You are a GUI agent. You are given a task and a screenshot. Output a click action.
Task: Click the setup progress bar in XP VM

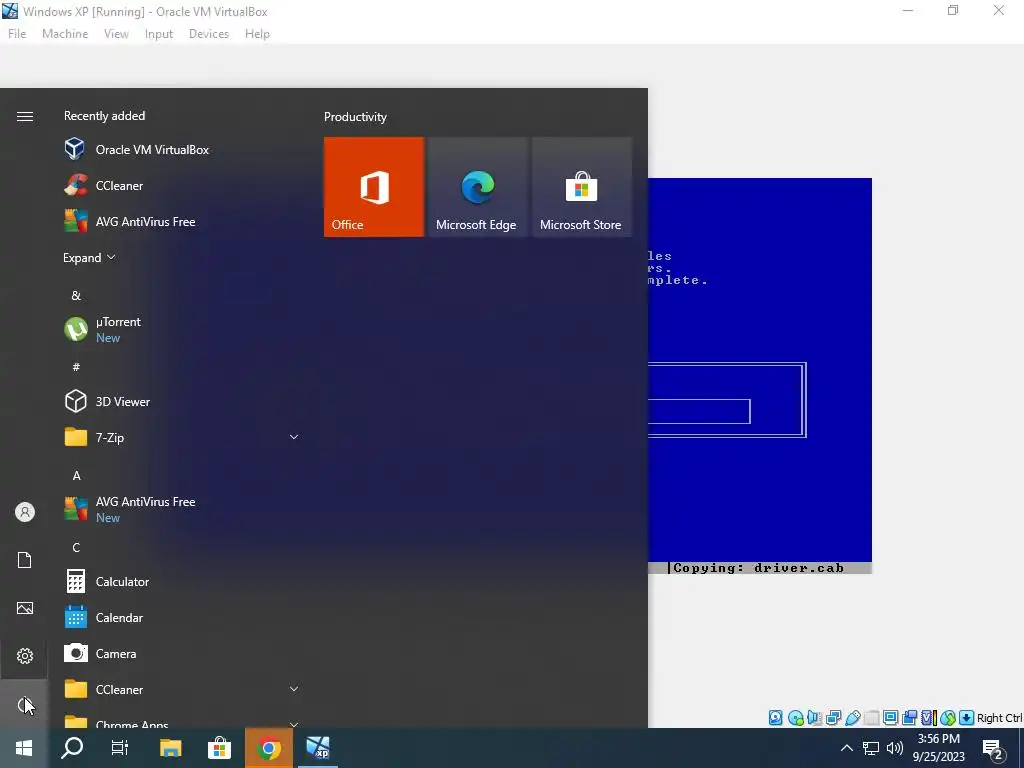[x=699, y=411]
